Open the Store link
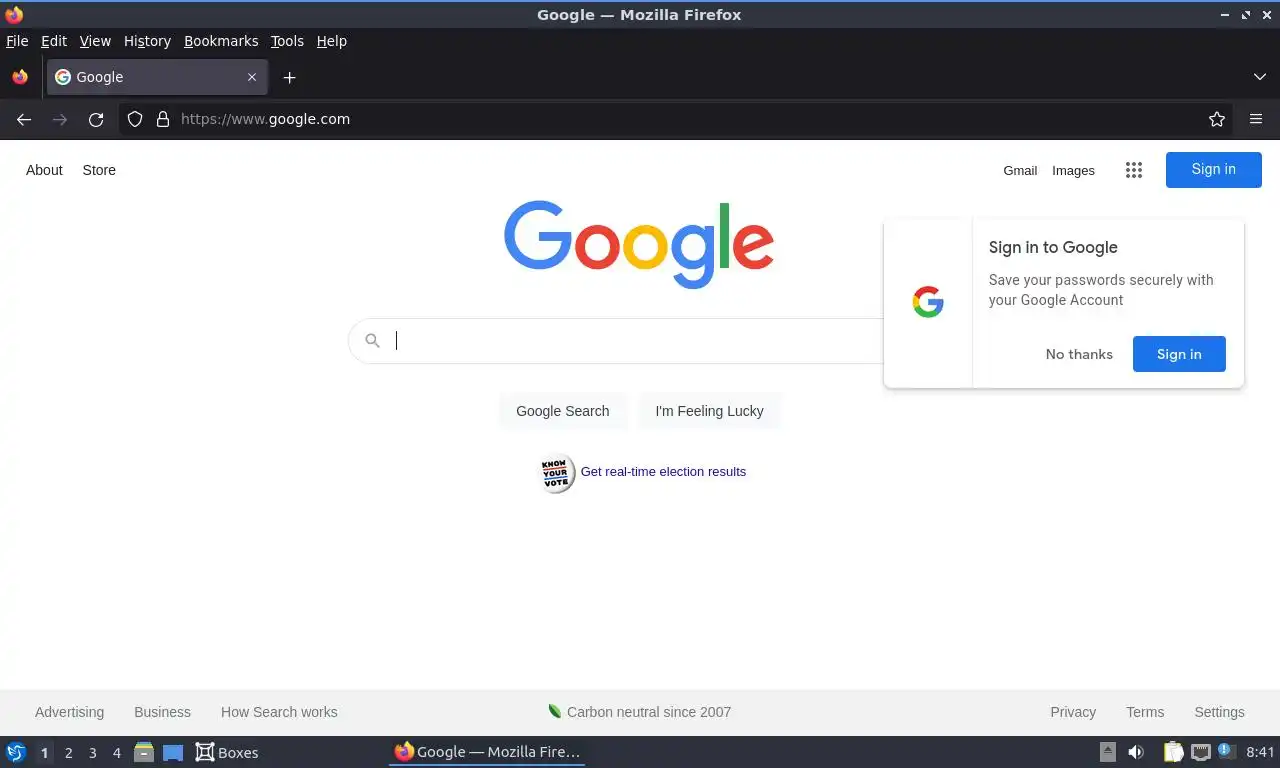Image resolution: width=1280 pixels, height=768 pixels. click(99, 170)
